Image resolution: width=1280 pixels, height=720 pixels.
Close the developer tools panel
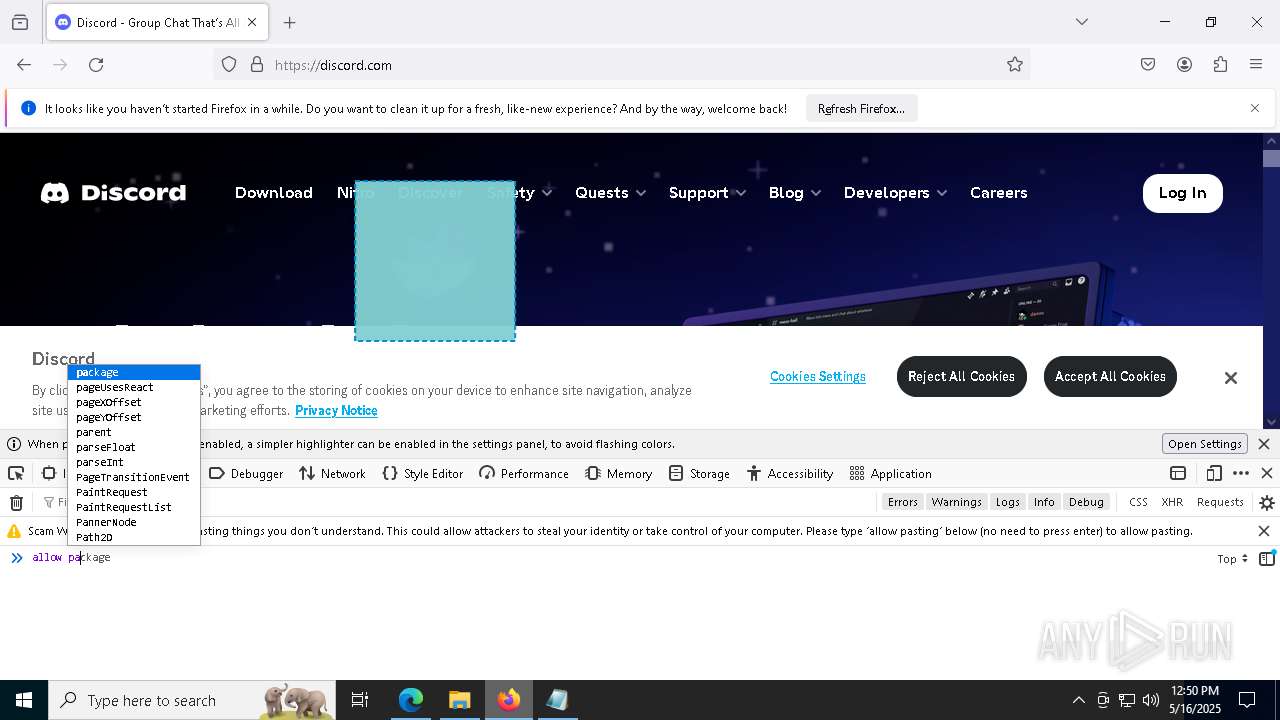click(1267, 474)
